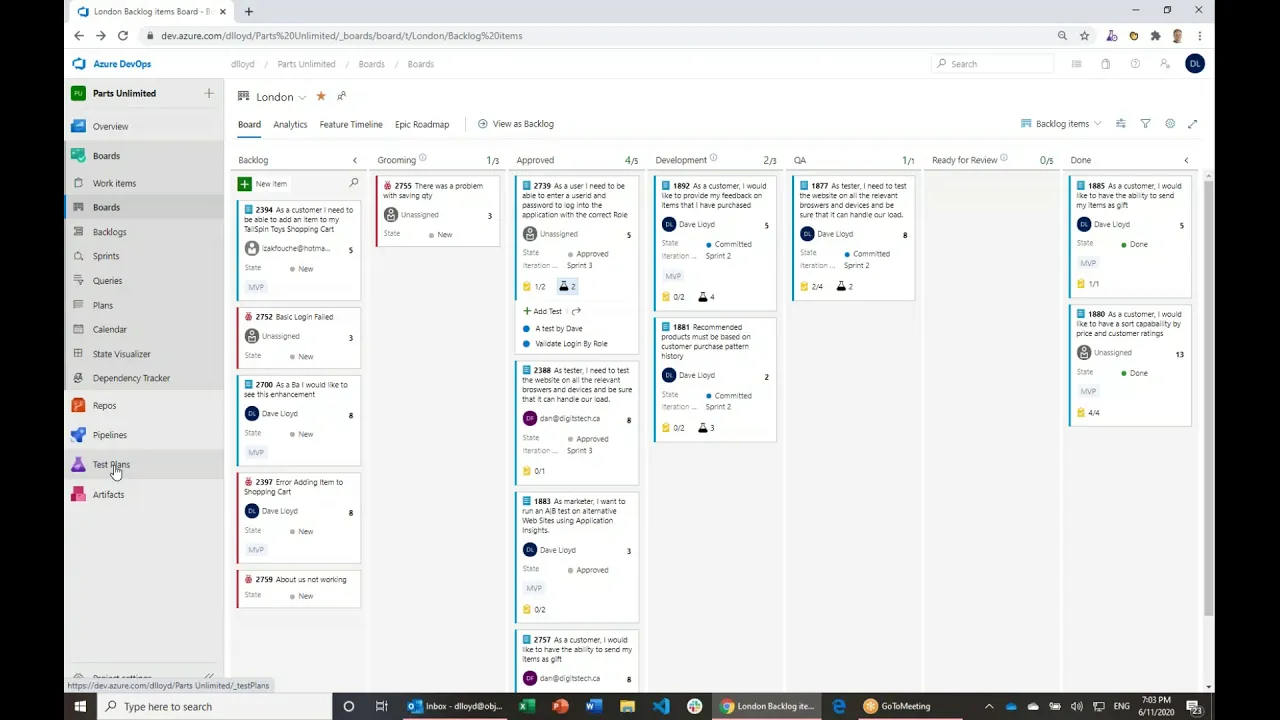The width and height of the screenshot is (1280, 720).
Task: Open Queries in Boards menu
Action: coord(107,281)
